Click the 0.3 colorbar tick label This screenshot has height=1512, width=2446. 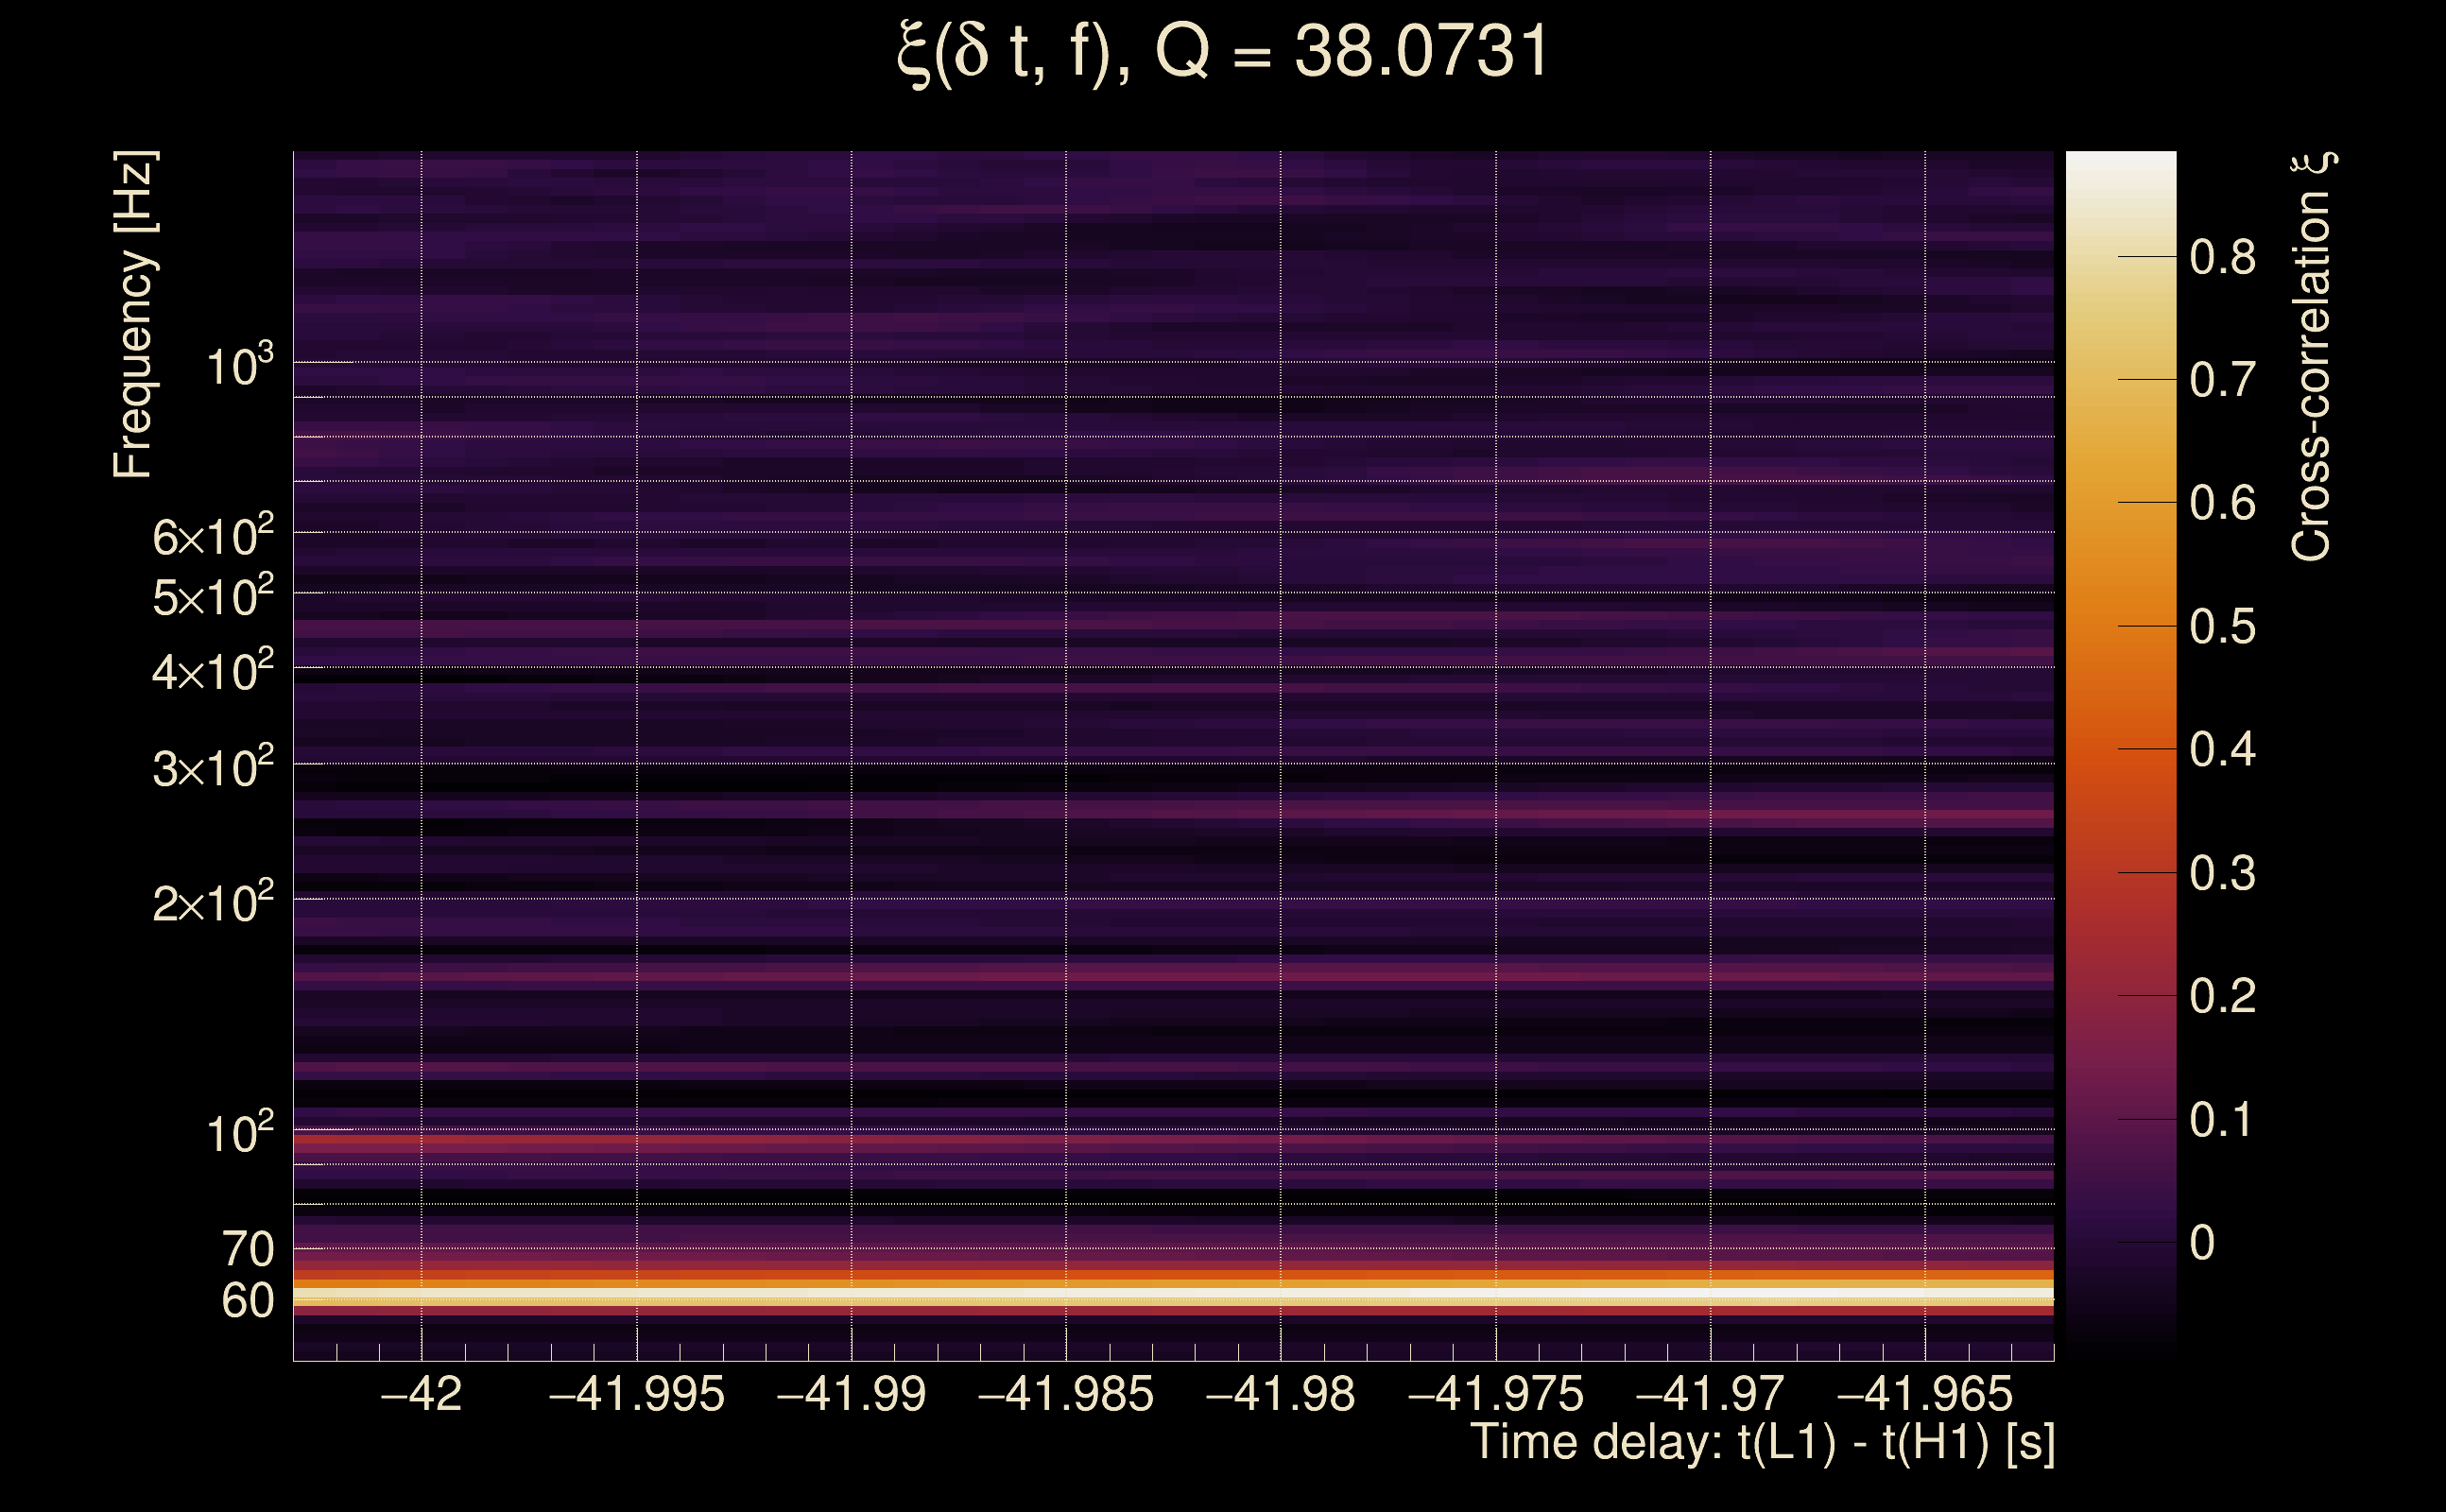2222,874
